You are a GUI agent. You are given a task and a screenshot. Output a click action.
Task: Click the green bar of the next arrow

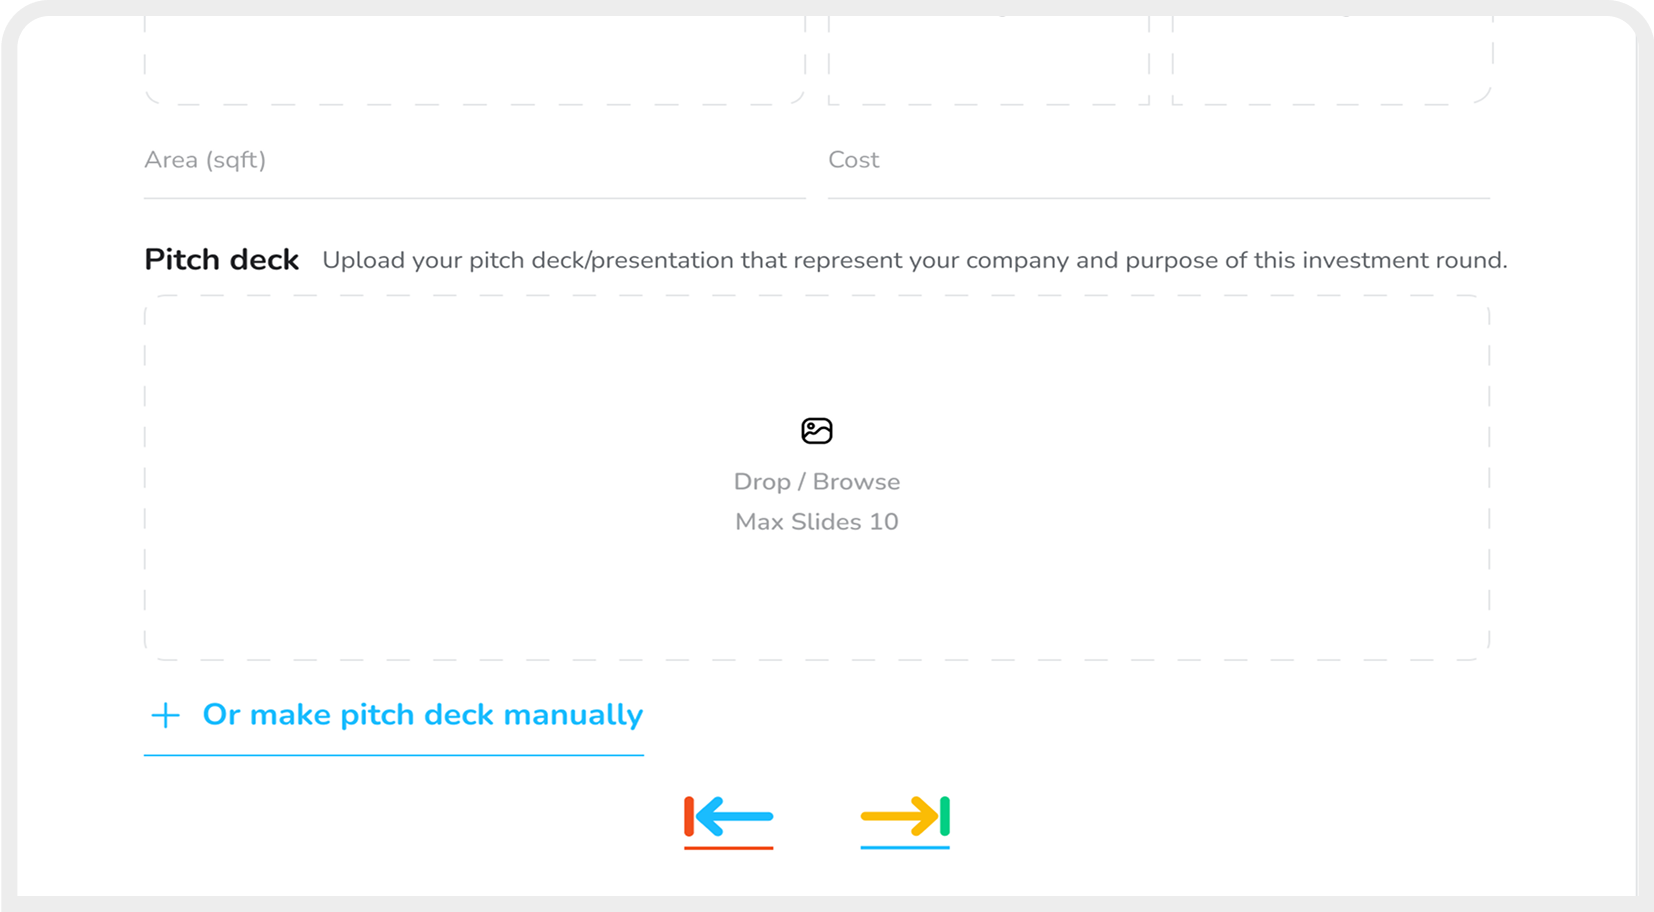click(945, 817)
